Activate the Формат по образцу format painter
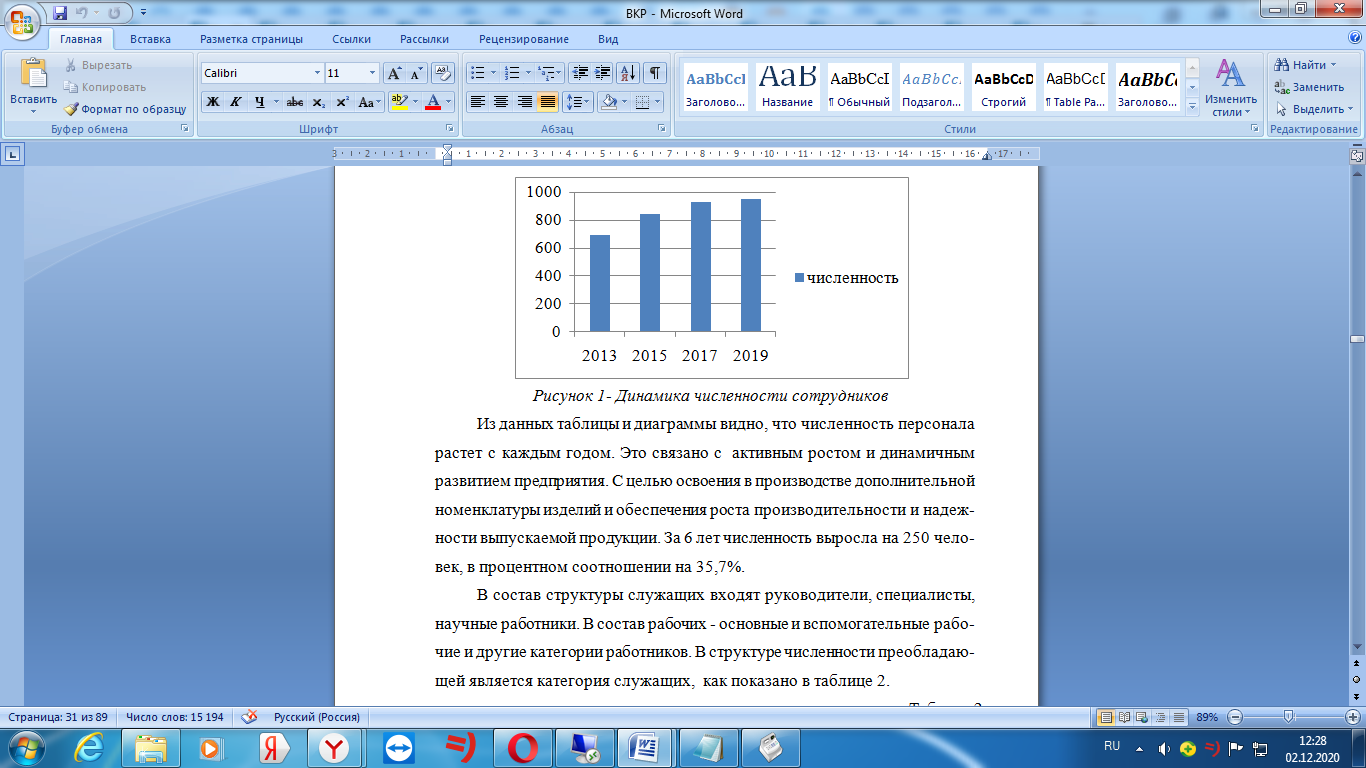 pos(125,109)
